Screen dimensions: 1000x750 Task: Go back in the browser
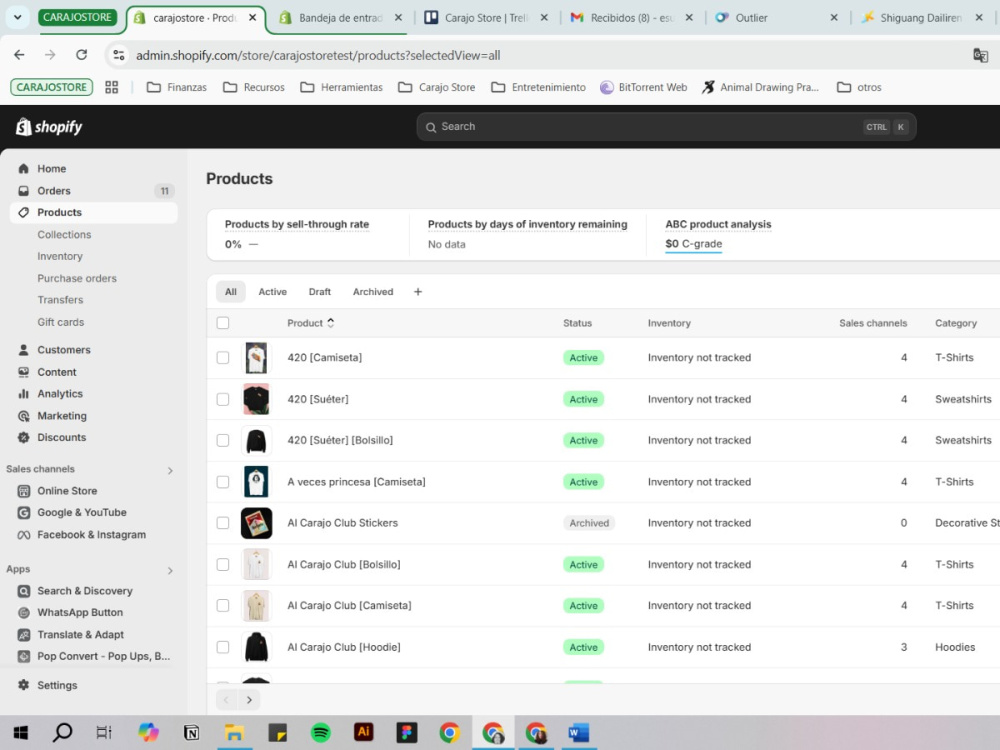coord(19,55)
